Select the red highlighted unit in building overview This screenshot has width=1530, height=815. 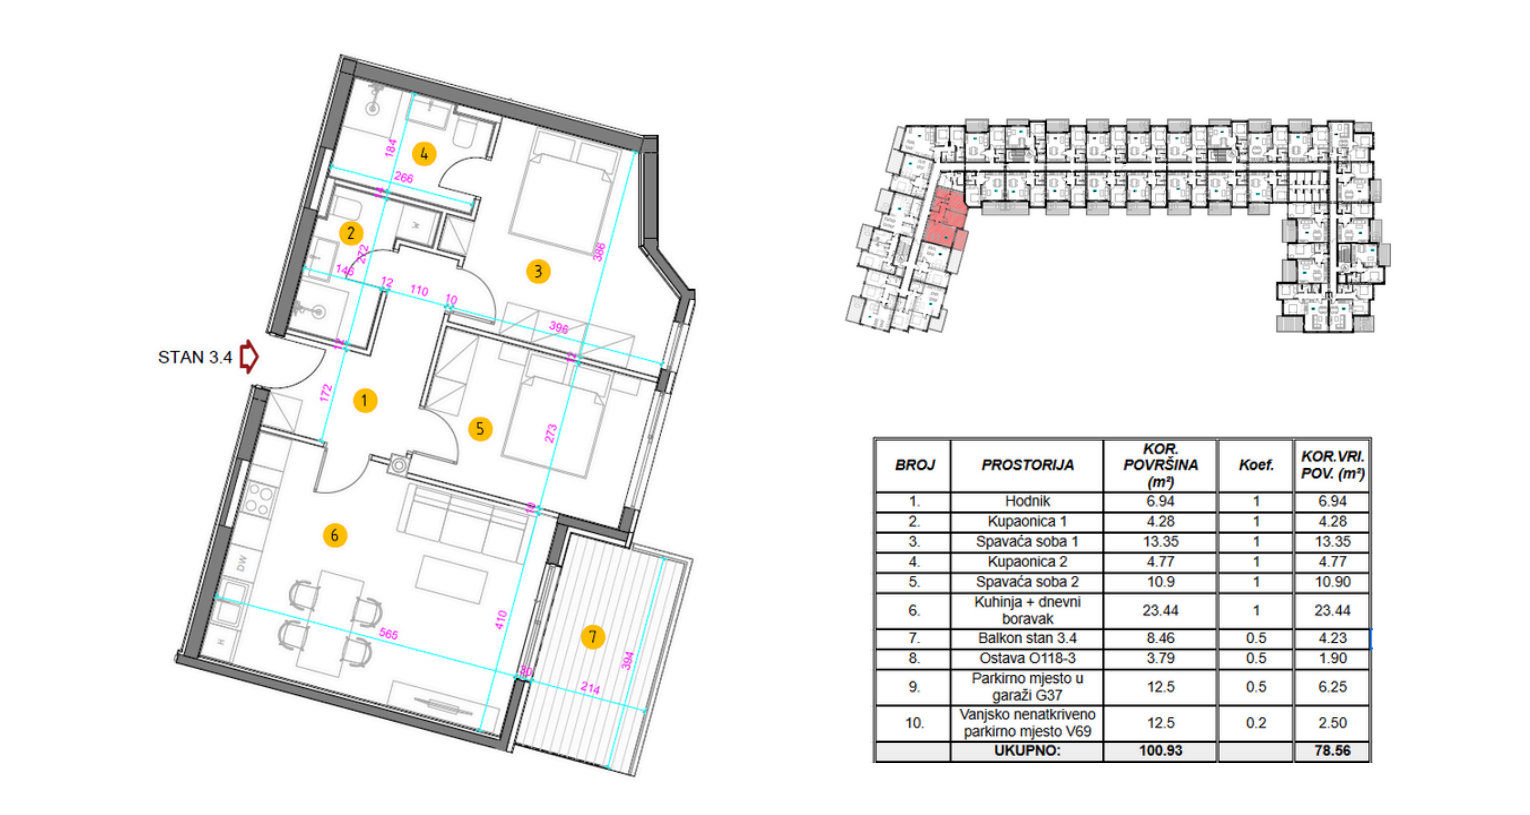(x=945, y=222)
